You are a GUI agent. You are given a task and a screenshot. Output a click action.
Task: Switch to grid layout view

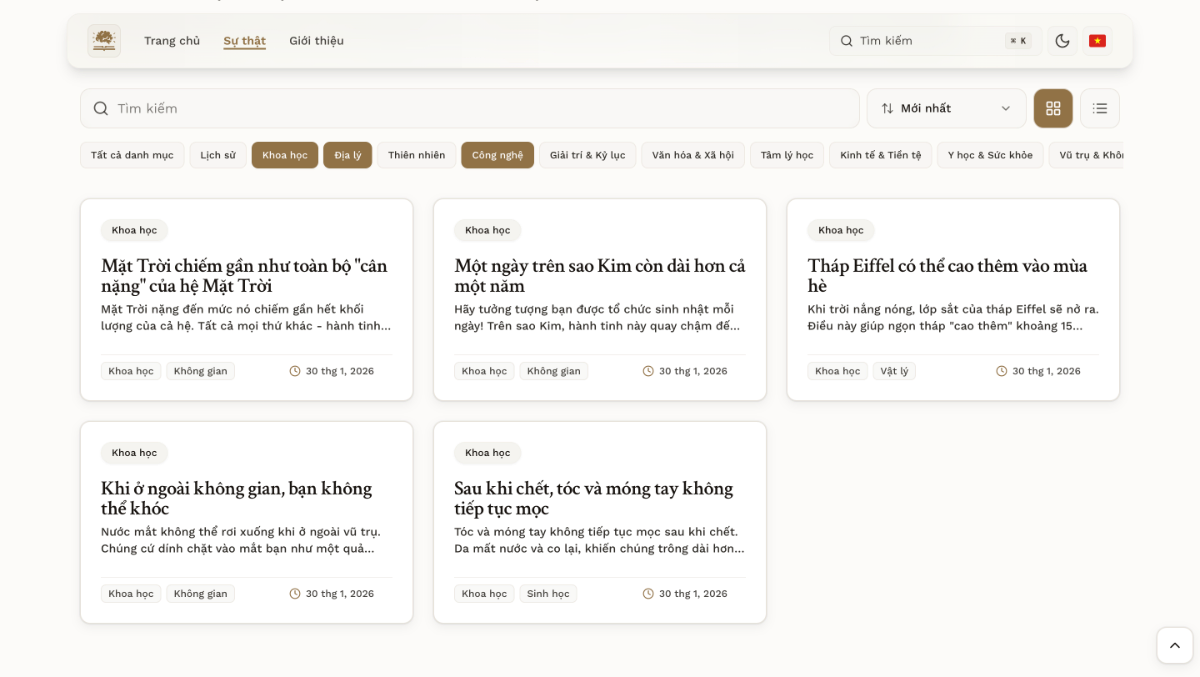click(1053, 108)
